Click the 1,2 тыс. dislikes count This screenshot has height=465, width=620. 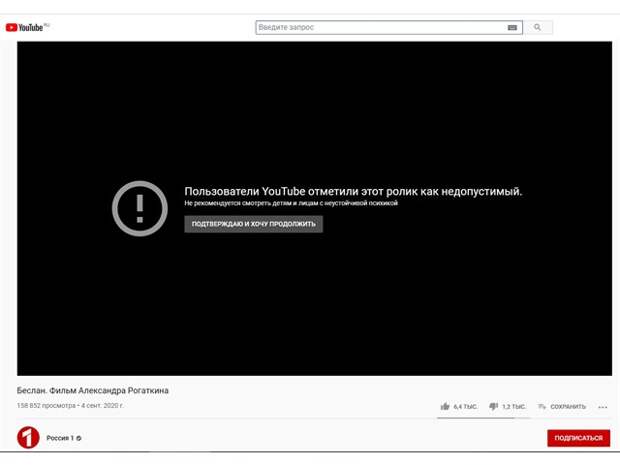tap(514, 406)
